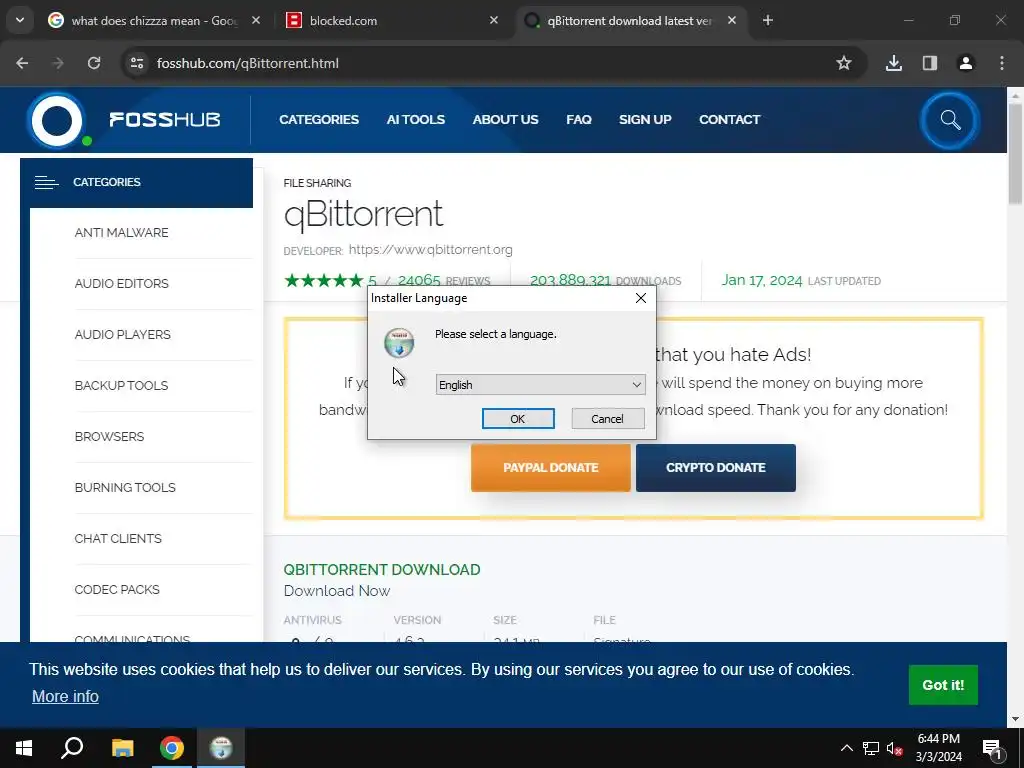Bookmark this page with star icon

click(844, 63)
